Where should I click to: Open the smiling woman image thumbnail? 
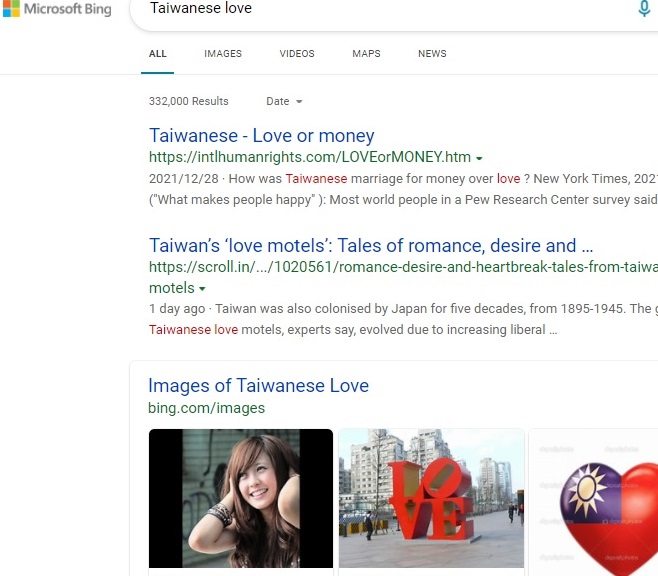241,498
